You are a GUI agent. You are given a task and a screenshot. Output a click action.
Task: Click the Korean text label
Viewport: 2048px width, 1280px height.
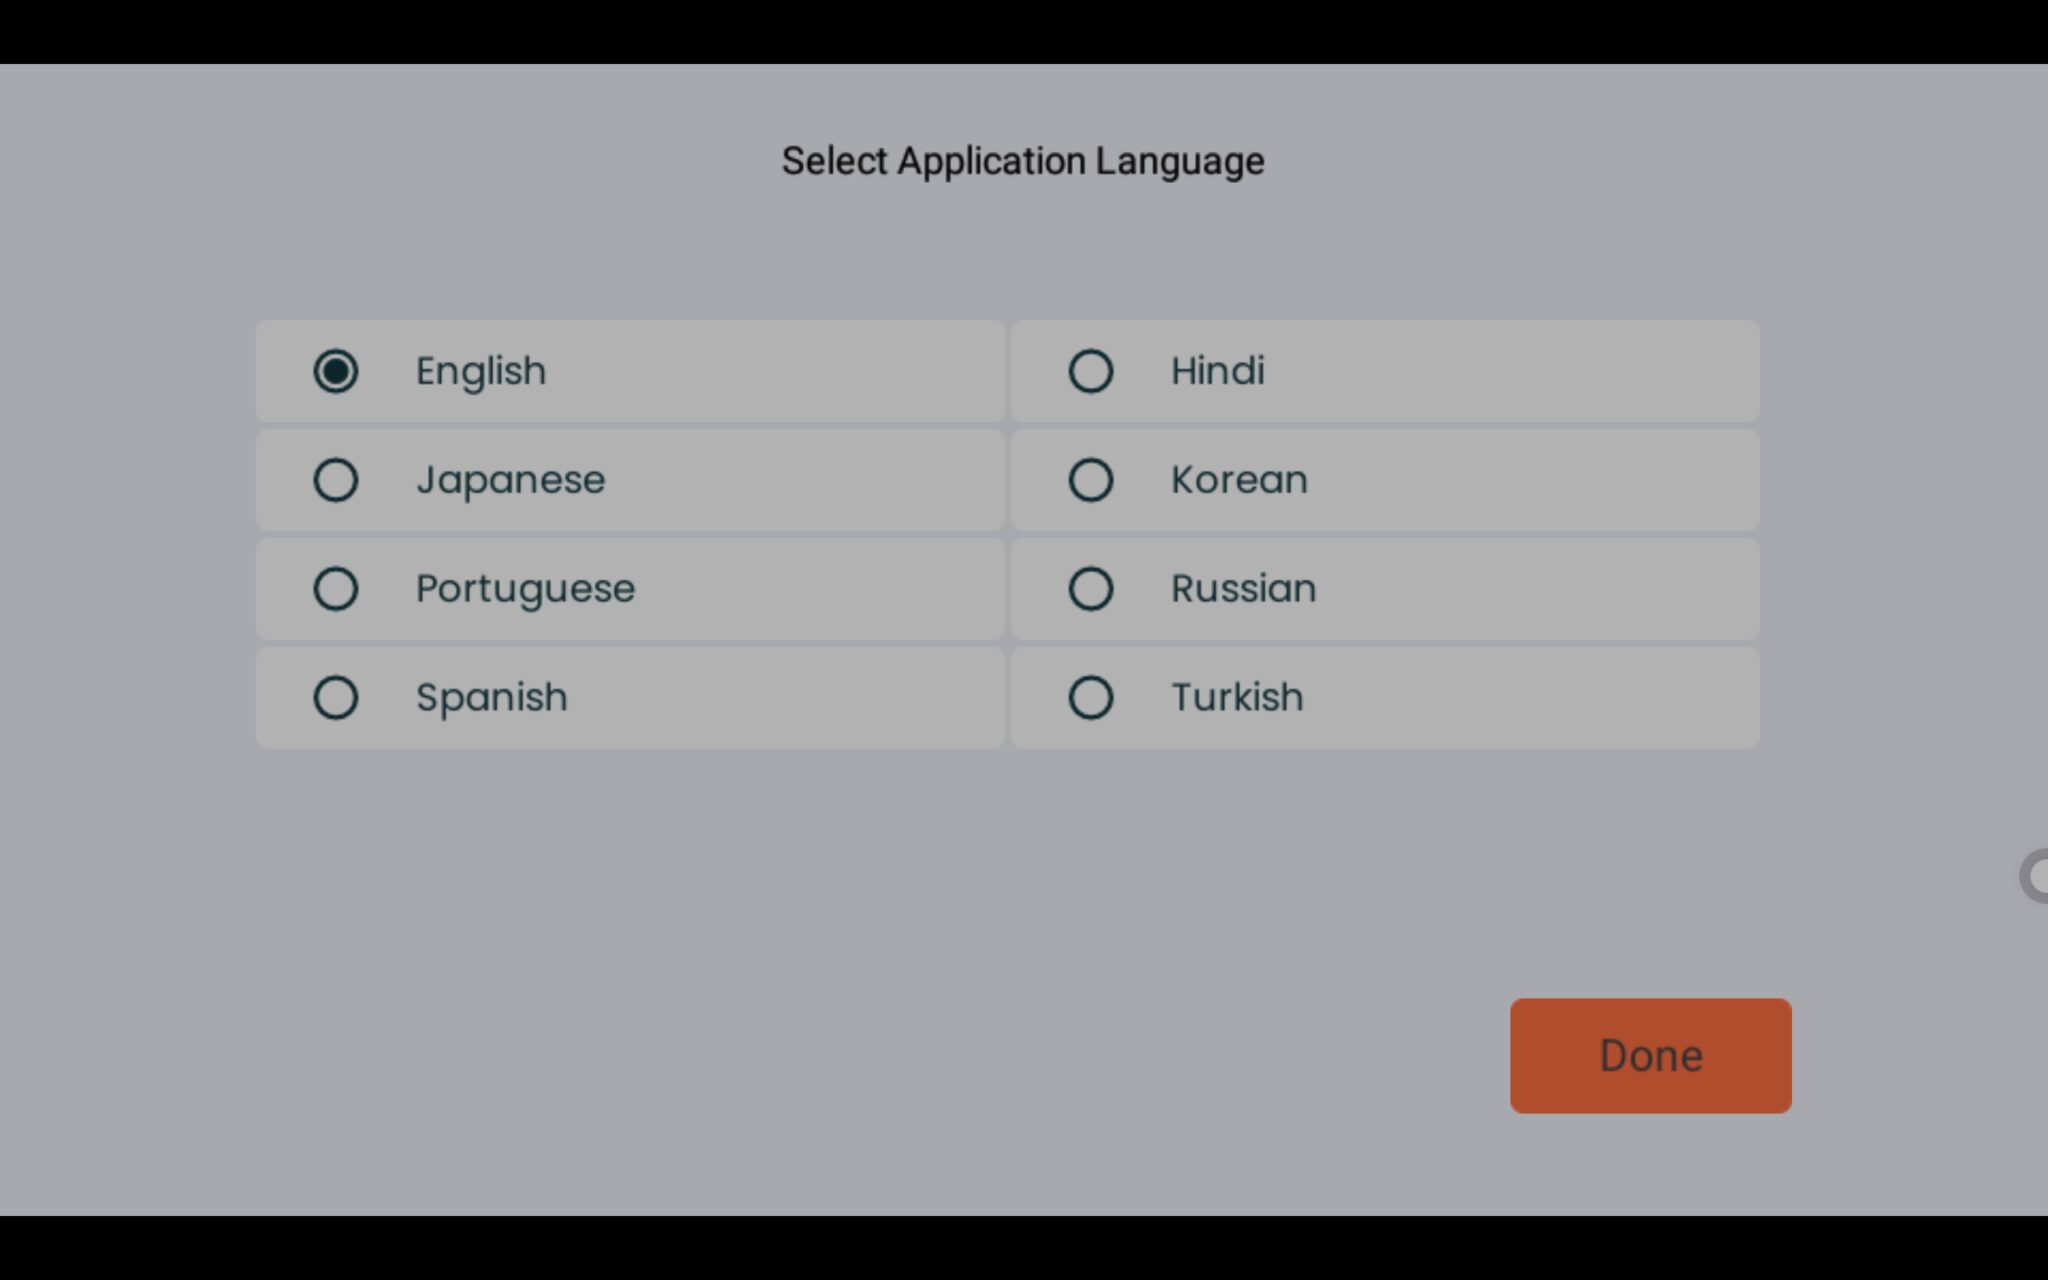click(x=1239, y=480)
